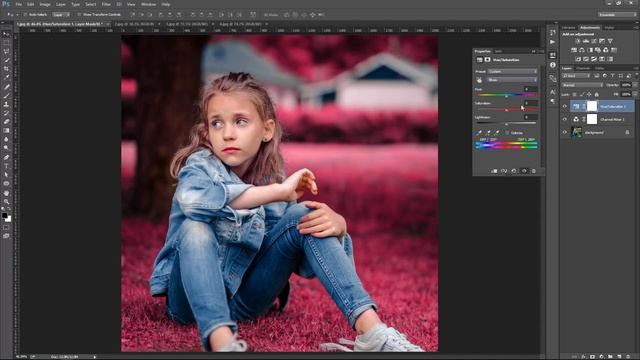Select the Lasso tool
640x360 pixels.
(6, 51)
